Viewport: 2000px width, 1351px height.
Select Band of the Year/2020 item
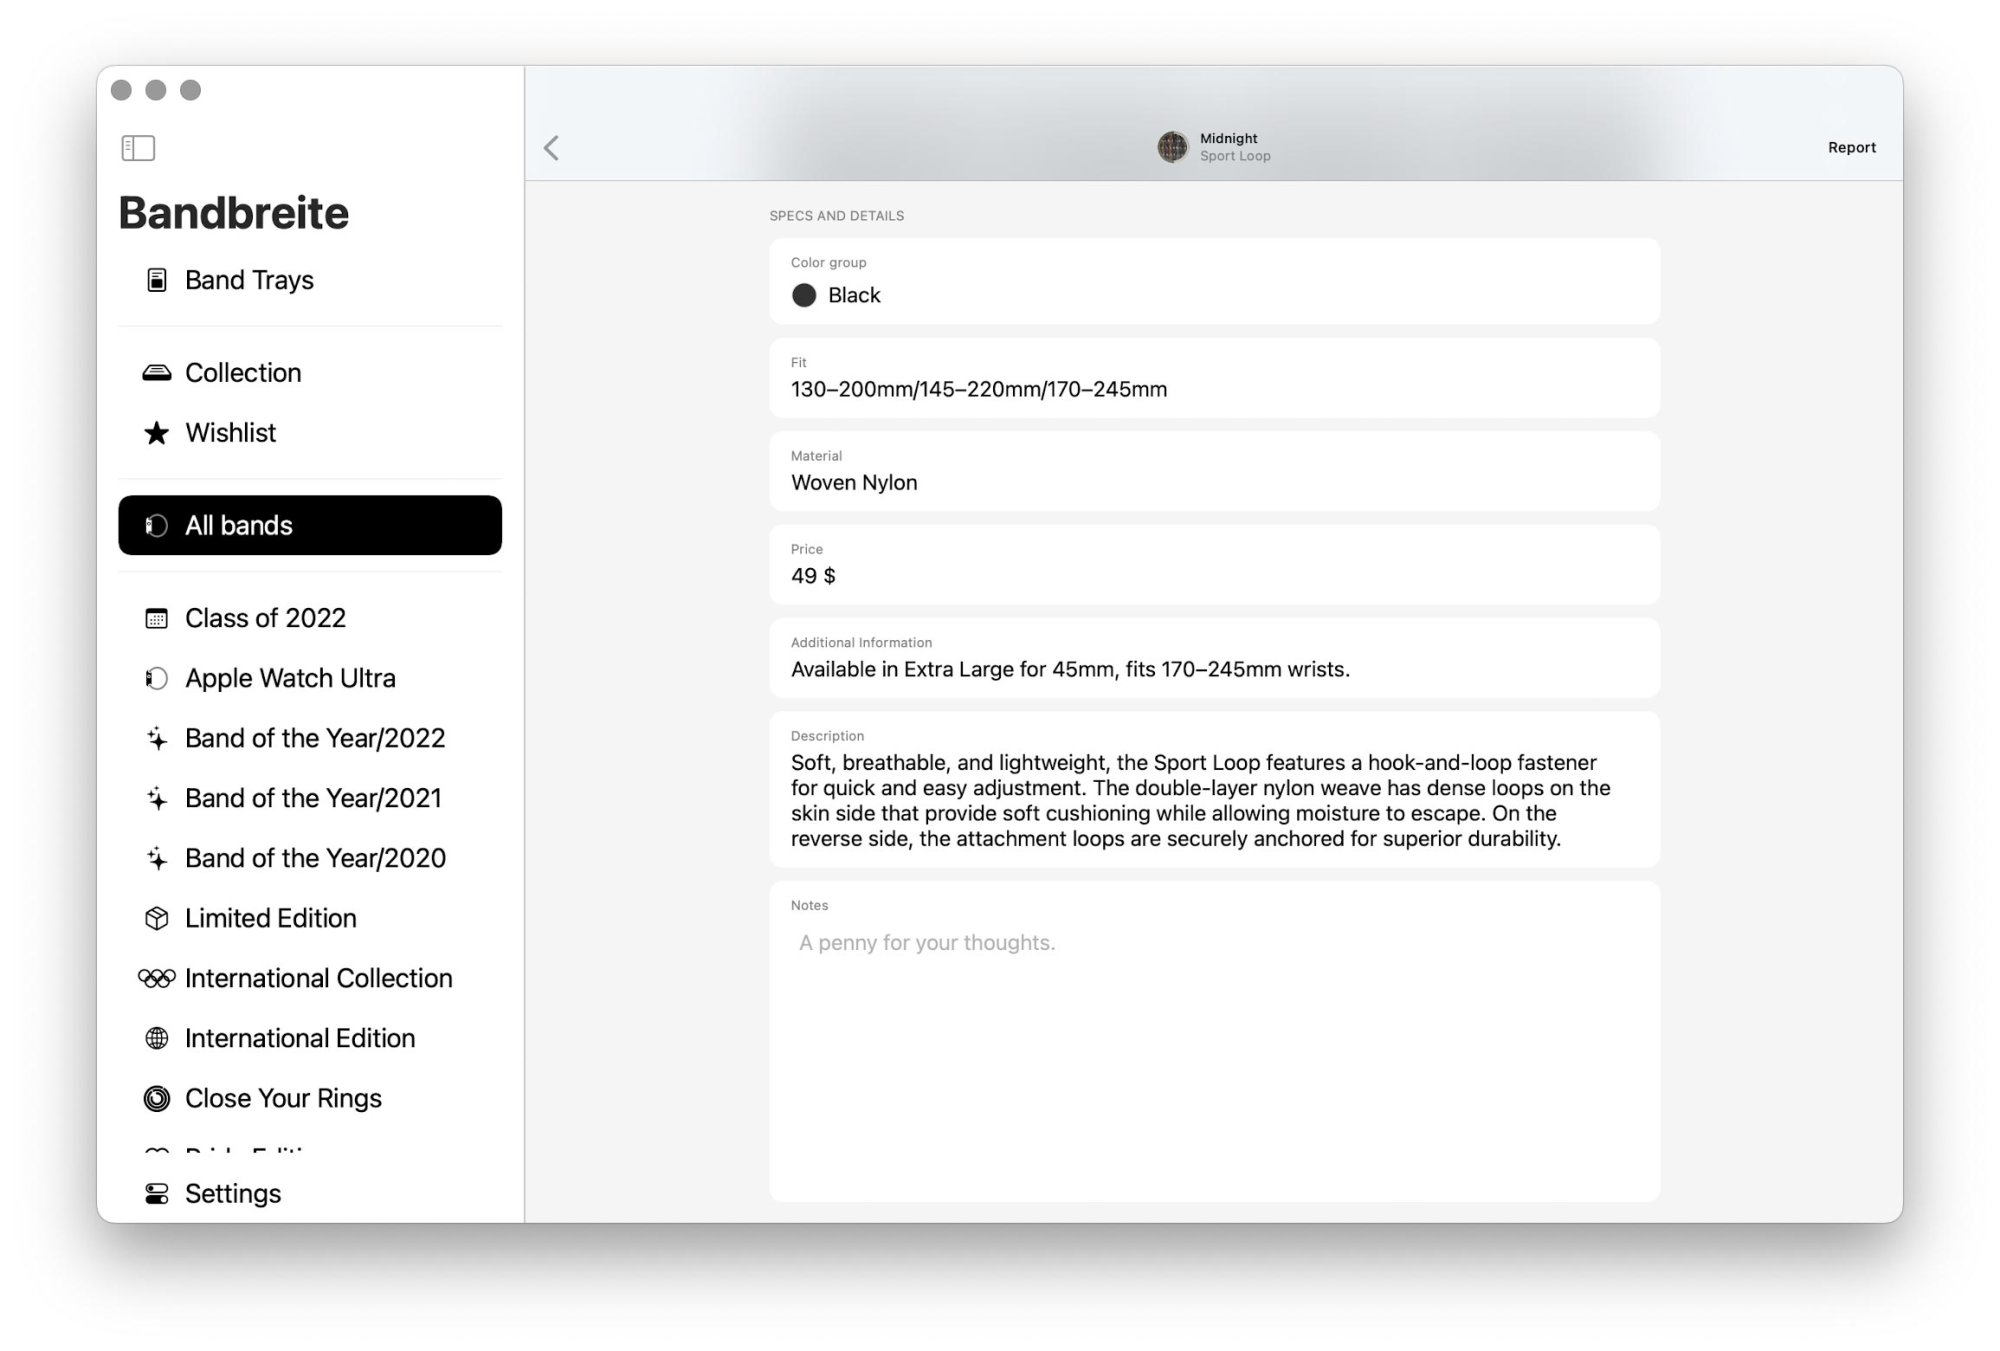(314, 858)
